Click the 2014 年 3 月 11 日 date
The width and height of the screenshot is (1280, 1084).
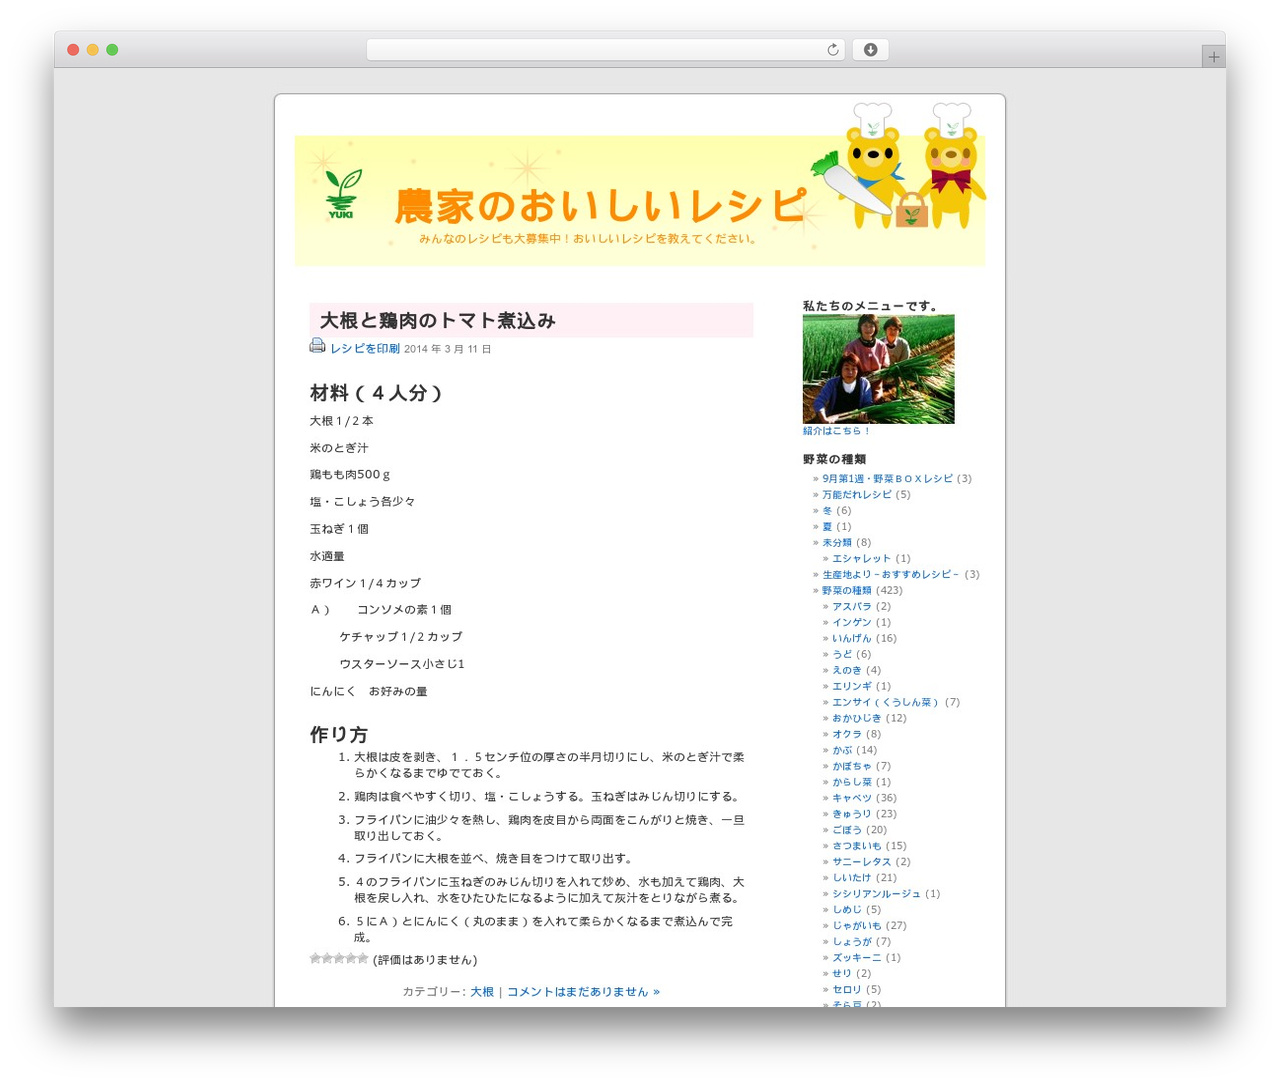point(447,350)
